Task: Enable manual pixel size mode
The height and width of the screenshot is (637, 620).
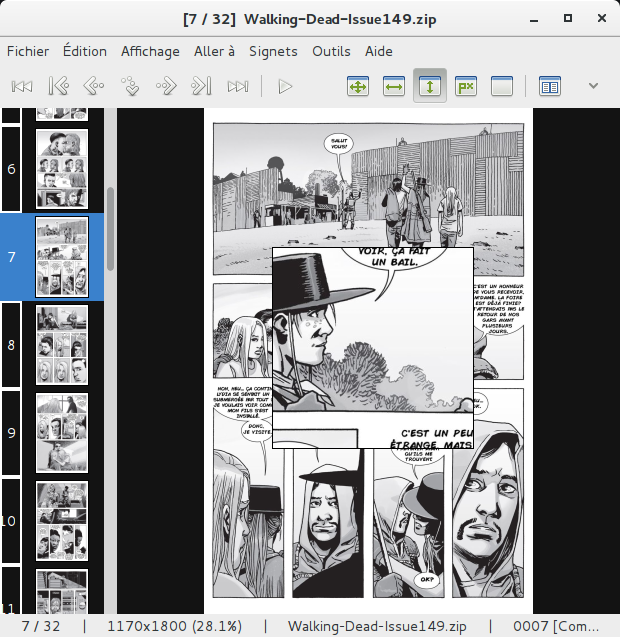Action: click(466, 86)
